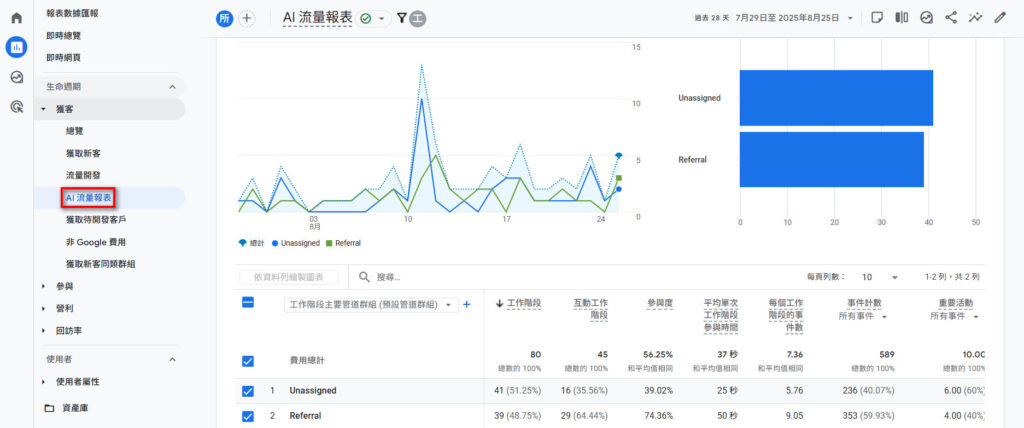Click the blue Unassigned bar in chart
Viewport: 1024px width, 428px height.
[x=836, y=98]
